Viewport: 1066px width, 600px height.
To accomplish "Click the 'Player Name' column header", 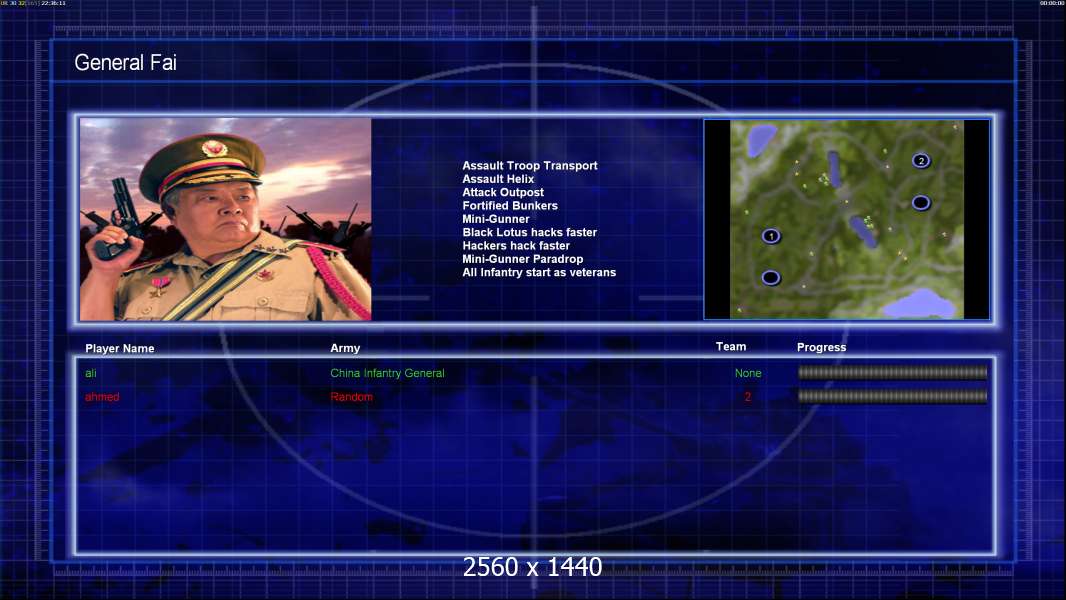I will point(120,349).
